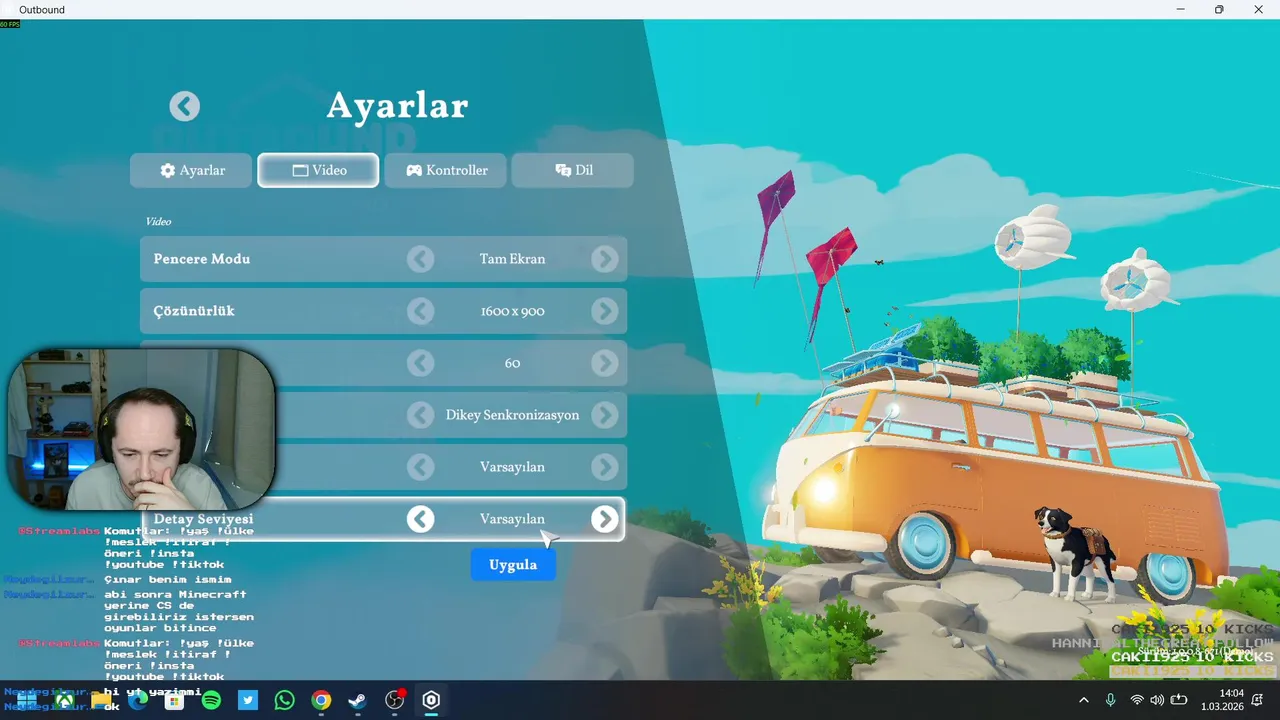This screenshot has height=720, width=1280.
Task: Open OBS Studio from the taskbar
Action: [x=394, y=701]
